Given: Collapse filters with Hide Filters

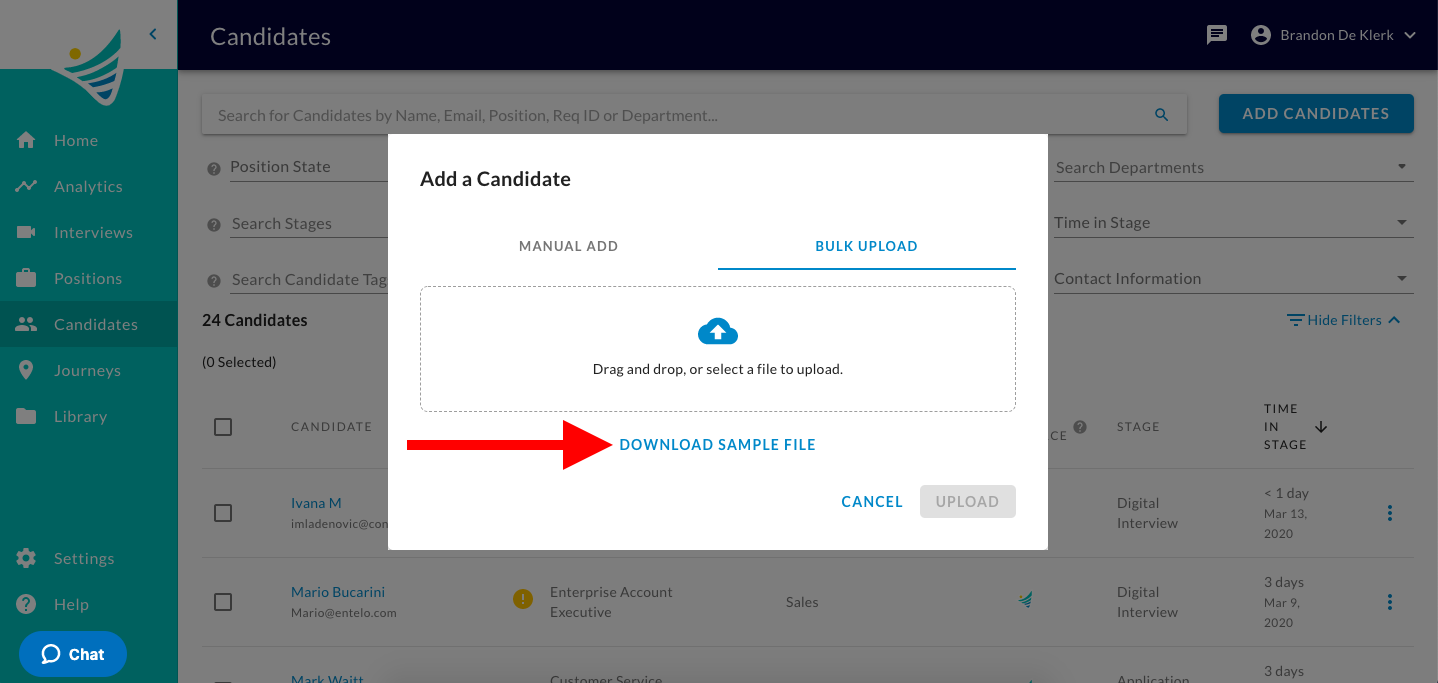Looking at the screenshot, I should [x=1344, y=320].
